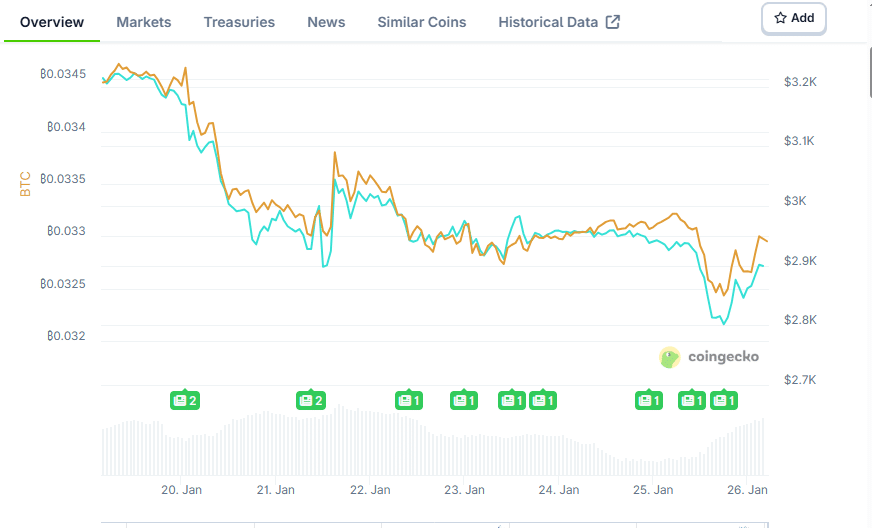Image resolution: width=872 pixels, height=528 pixels.
Task: Open the news marker showing 2 near 21 Jan
Action: [311, 400]
